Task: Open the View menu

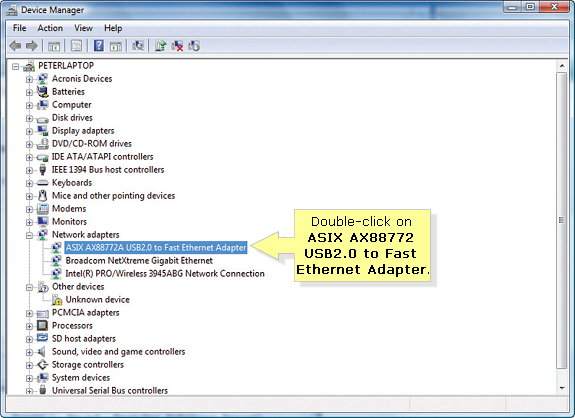Action: tap(83, 28)
